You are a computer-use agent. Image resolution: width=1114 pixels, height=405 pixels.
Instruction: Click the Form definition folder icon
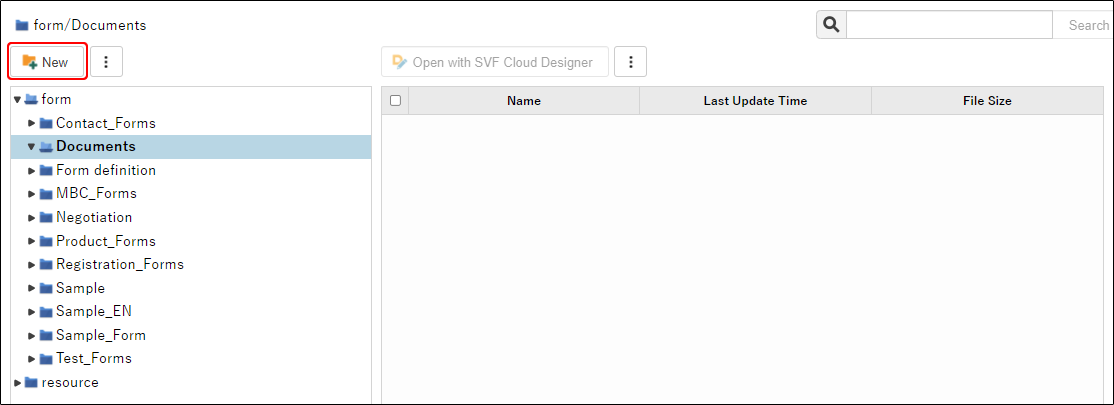point(46,171)
